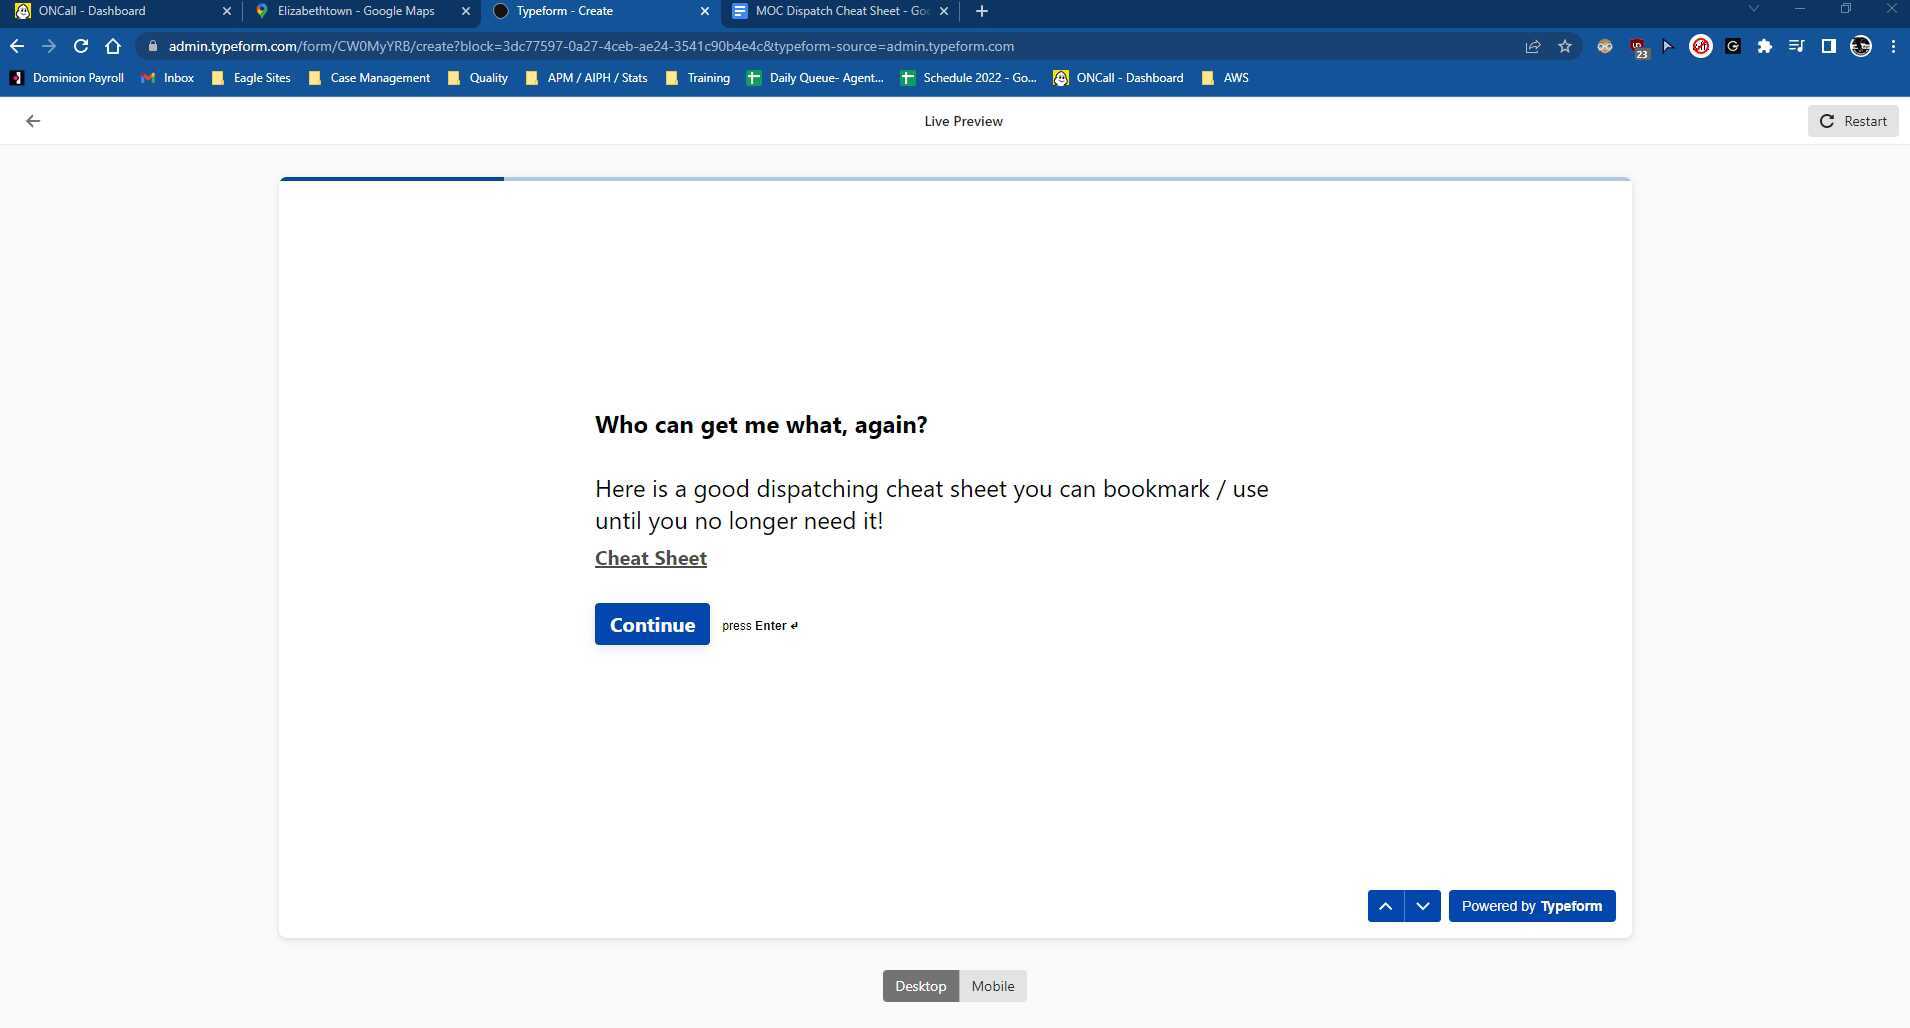The image size is (1910, 1028).
Task: View site information via the lock icon
Action: (152, 46)
